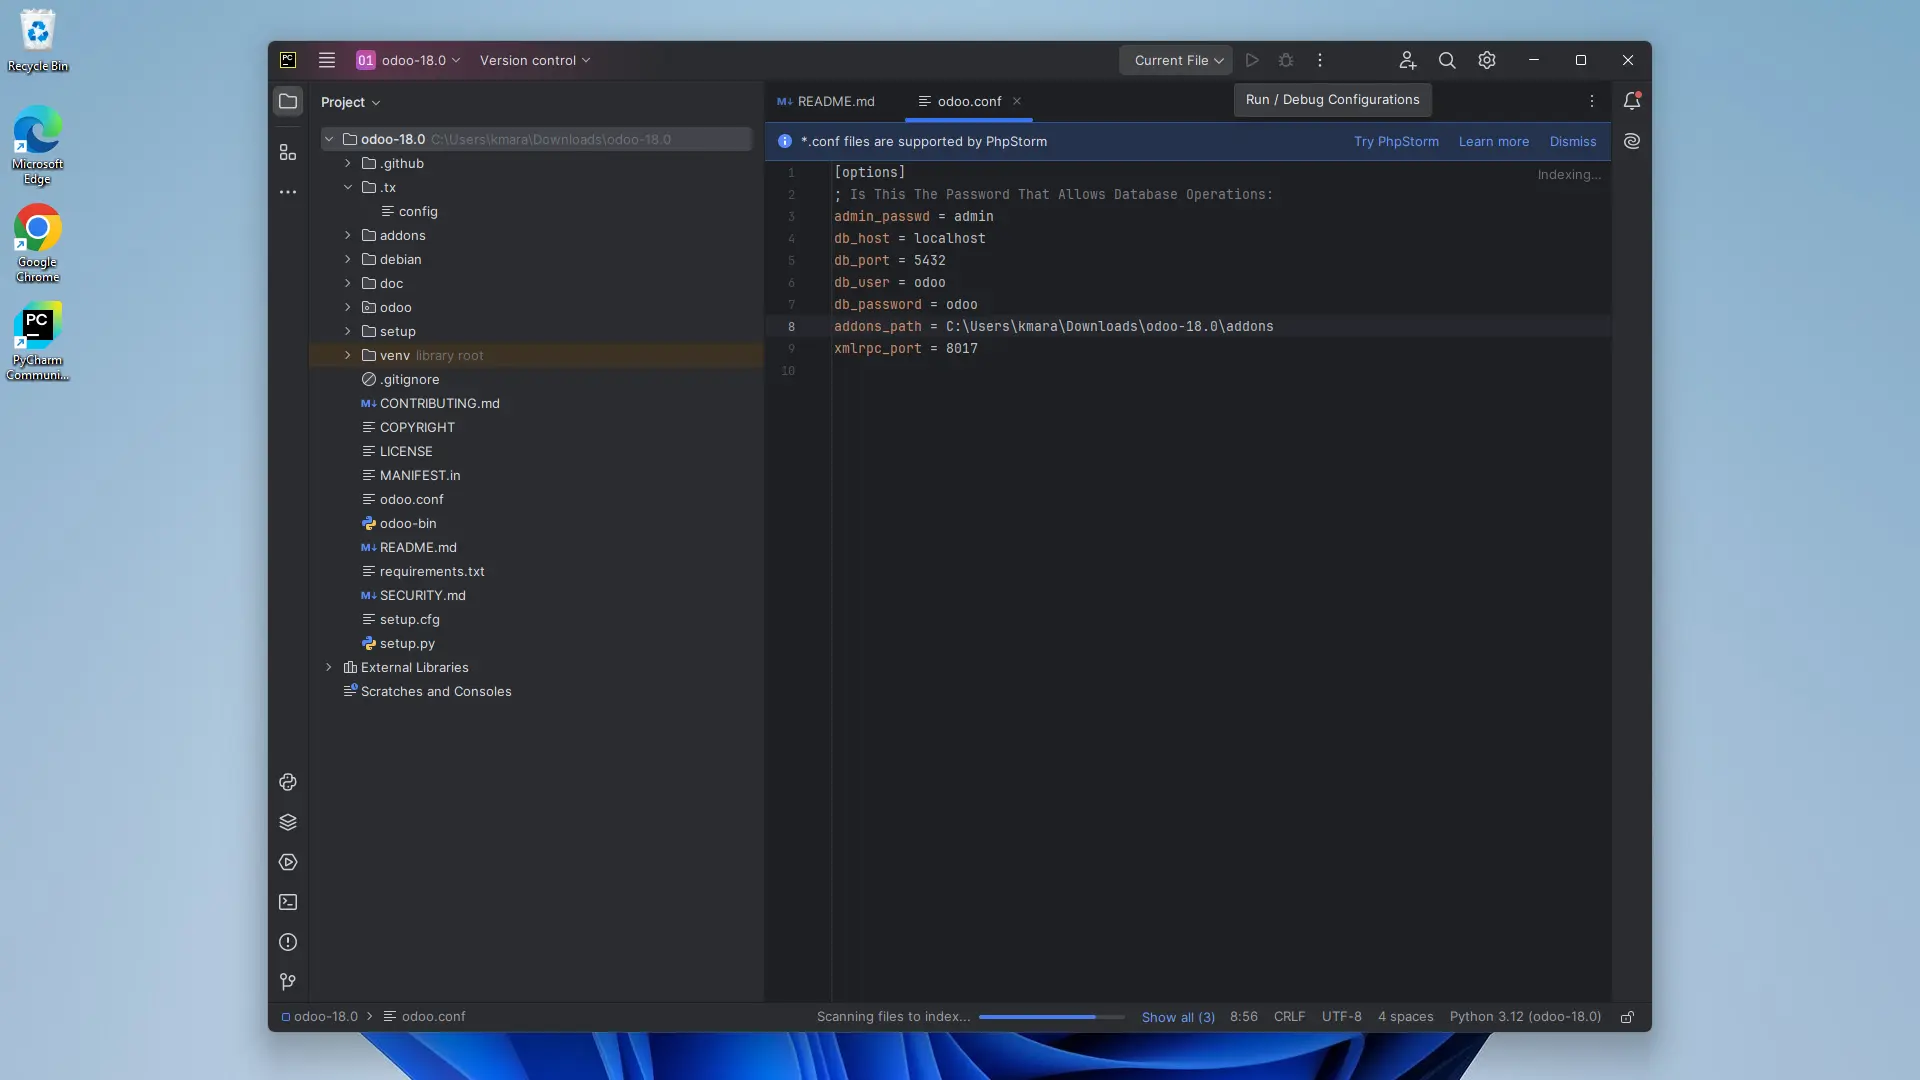The image size is (1920, 1080).
Task: Open the Python Packages layers icon
Action: (288, 822)
